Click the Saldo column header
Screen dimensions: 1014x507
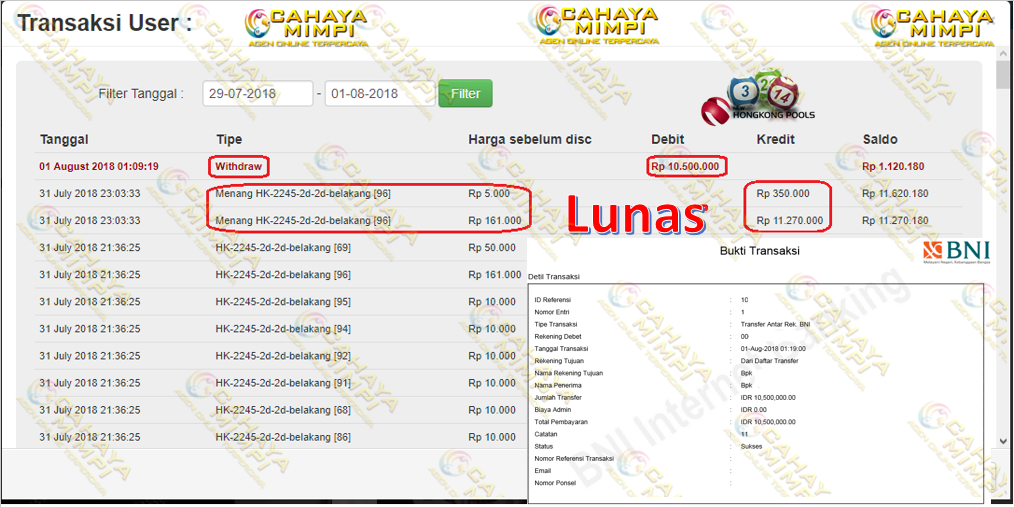tap(880, 139)
